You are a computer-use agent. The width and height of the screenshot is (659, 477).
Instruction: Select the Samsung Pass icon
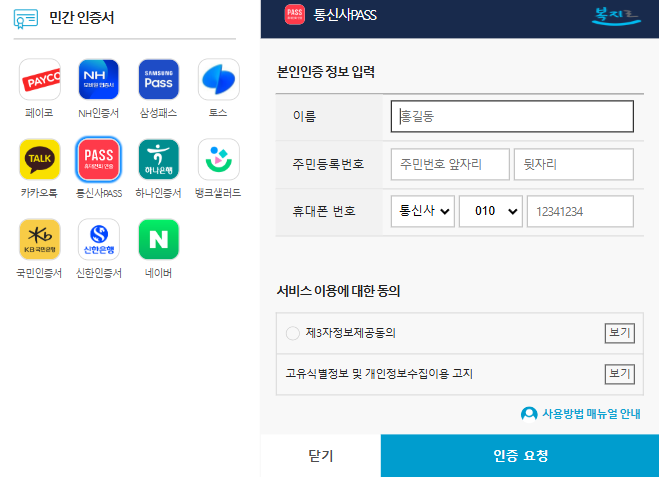pyautogui.click(x=158, y=79)
